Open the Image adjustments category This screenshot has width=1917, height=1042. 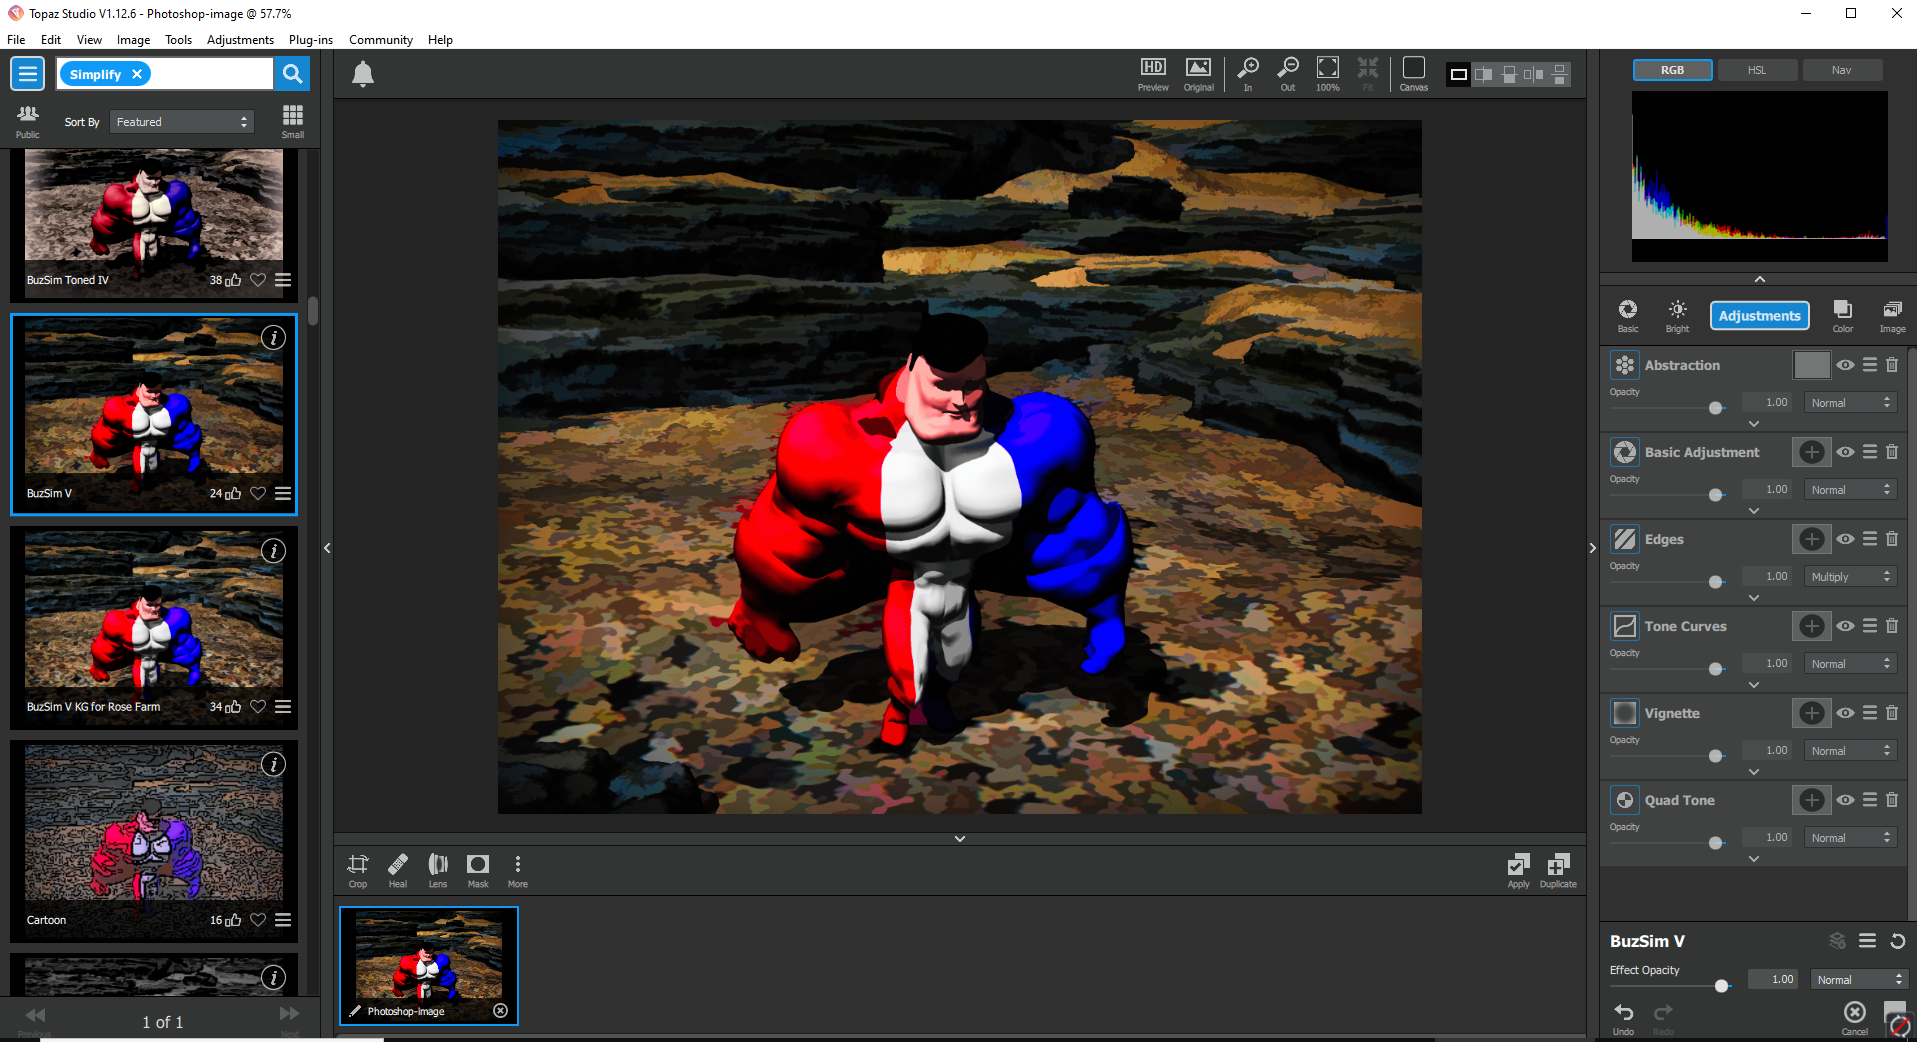click(x=1893, y=315)
